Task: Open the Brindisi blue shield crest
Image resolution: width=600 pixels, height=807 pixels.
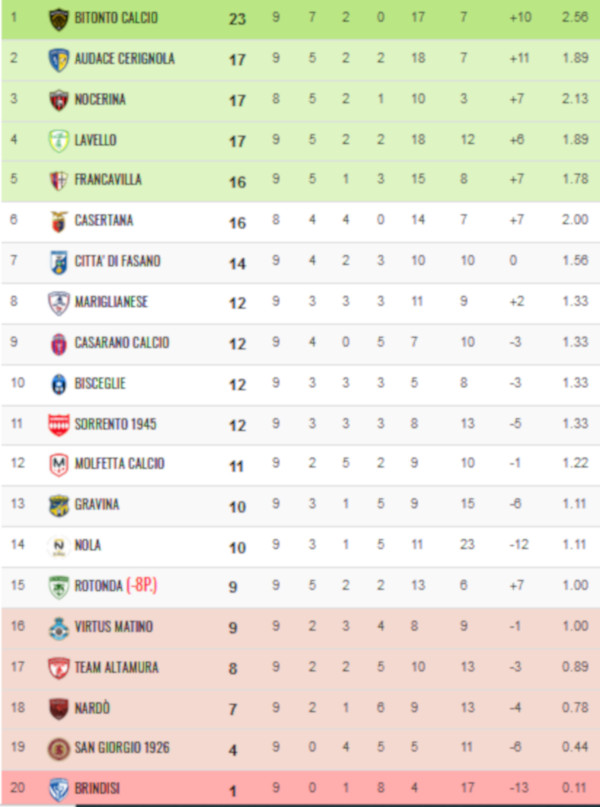Action: pyautogui.click(x=59, y=790)
